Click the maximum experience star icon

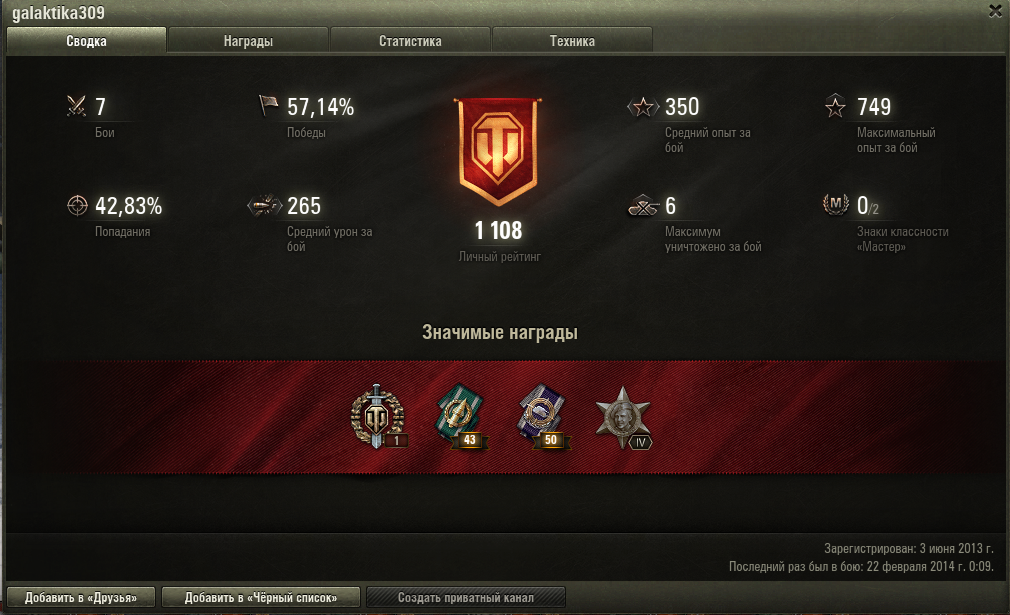(835, 106)
